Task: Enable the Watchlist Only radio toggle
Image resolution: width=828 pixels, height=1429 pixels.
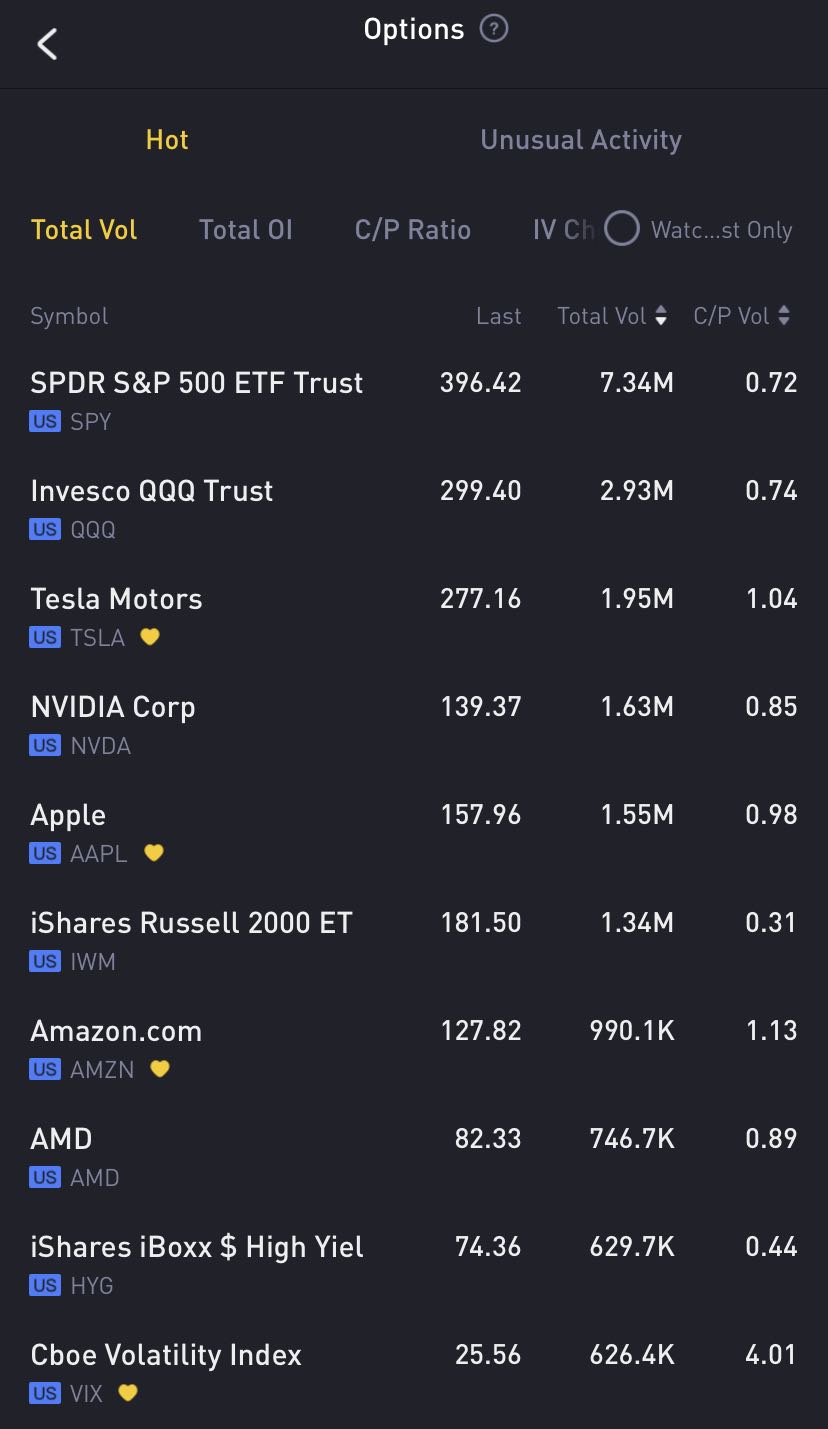Action: pyautogui.click(x=621, y=229)
